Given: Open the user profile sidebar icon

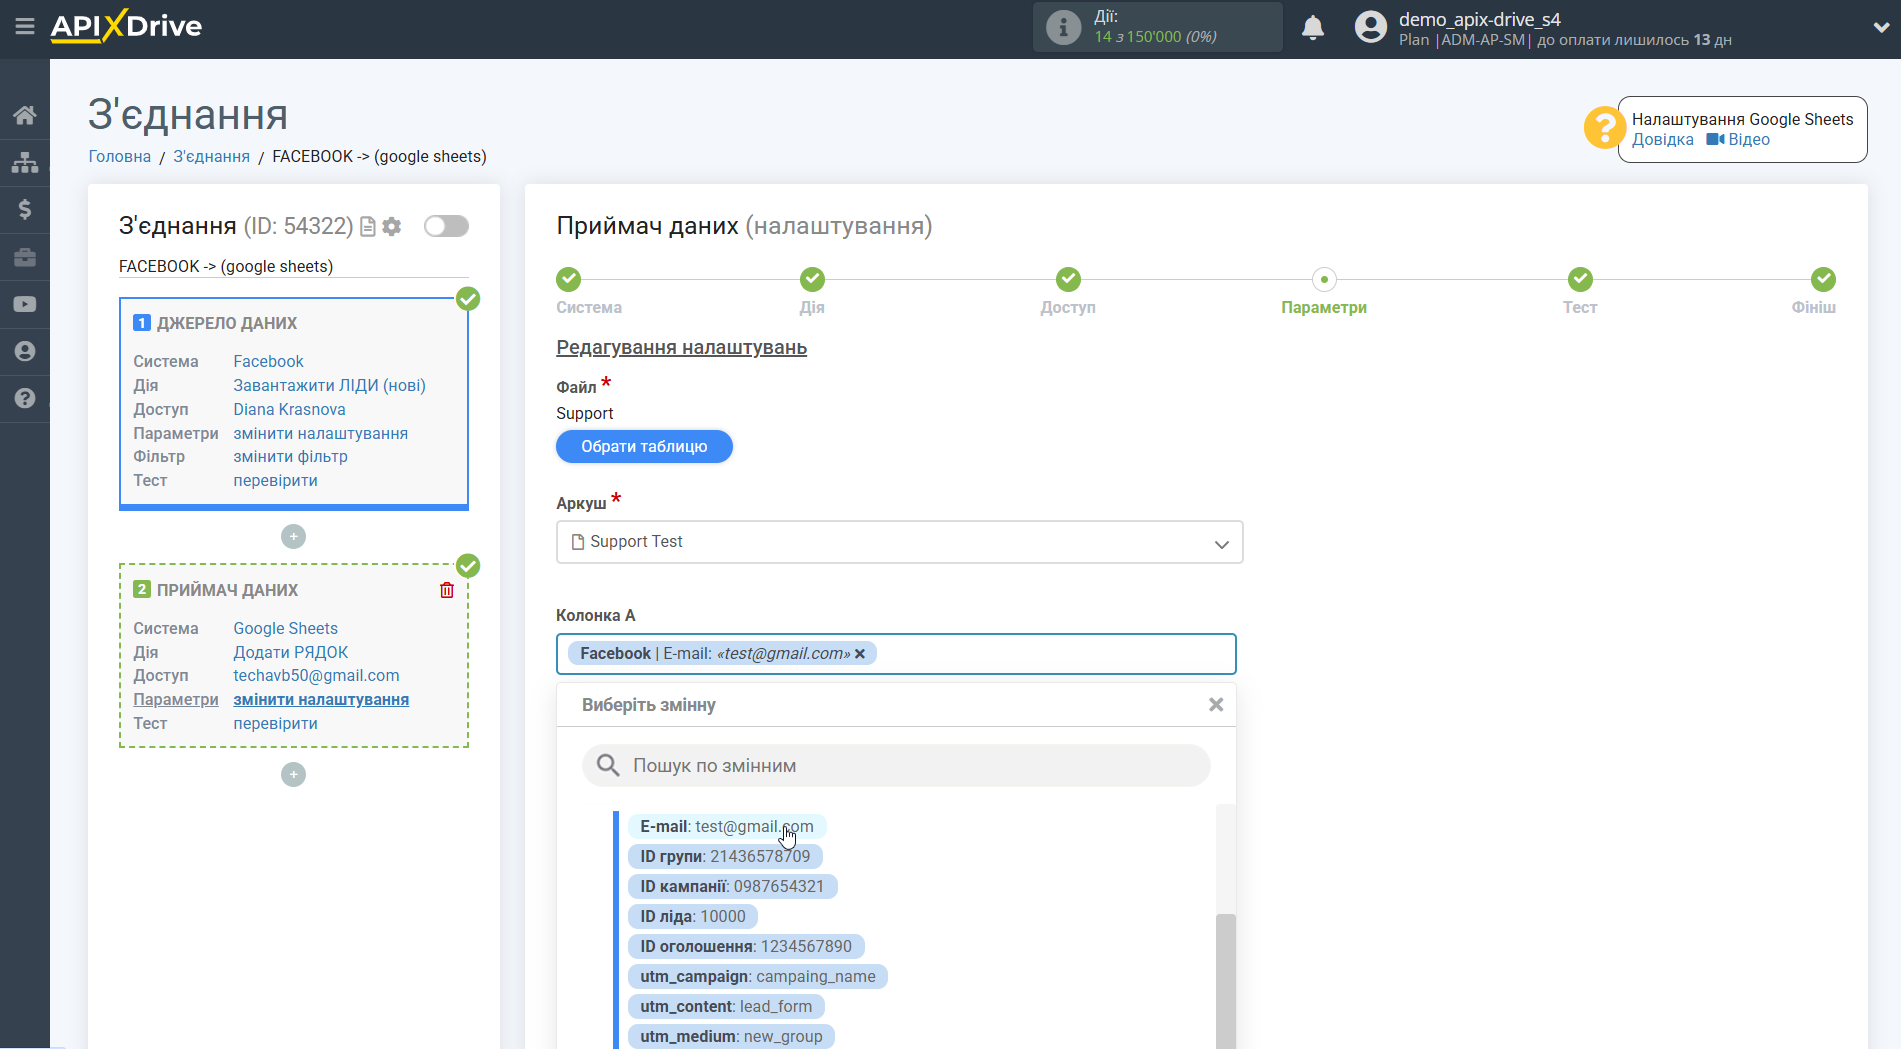Looking at the screenshot, I should click(x=25, y=351).
